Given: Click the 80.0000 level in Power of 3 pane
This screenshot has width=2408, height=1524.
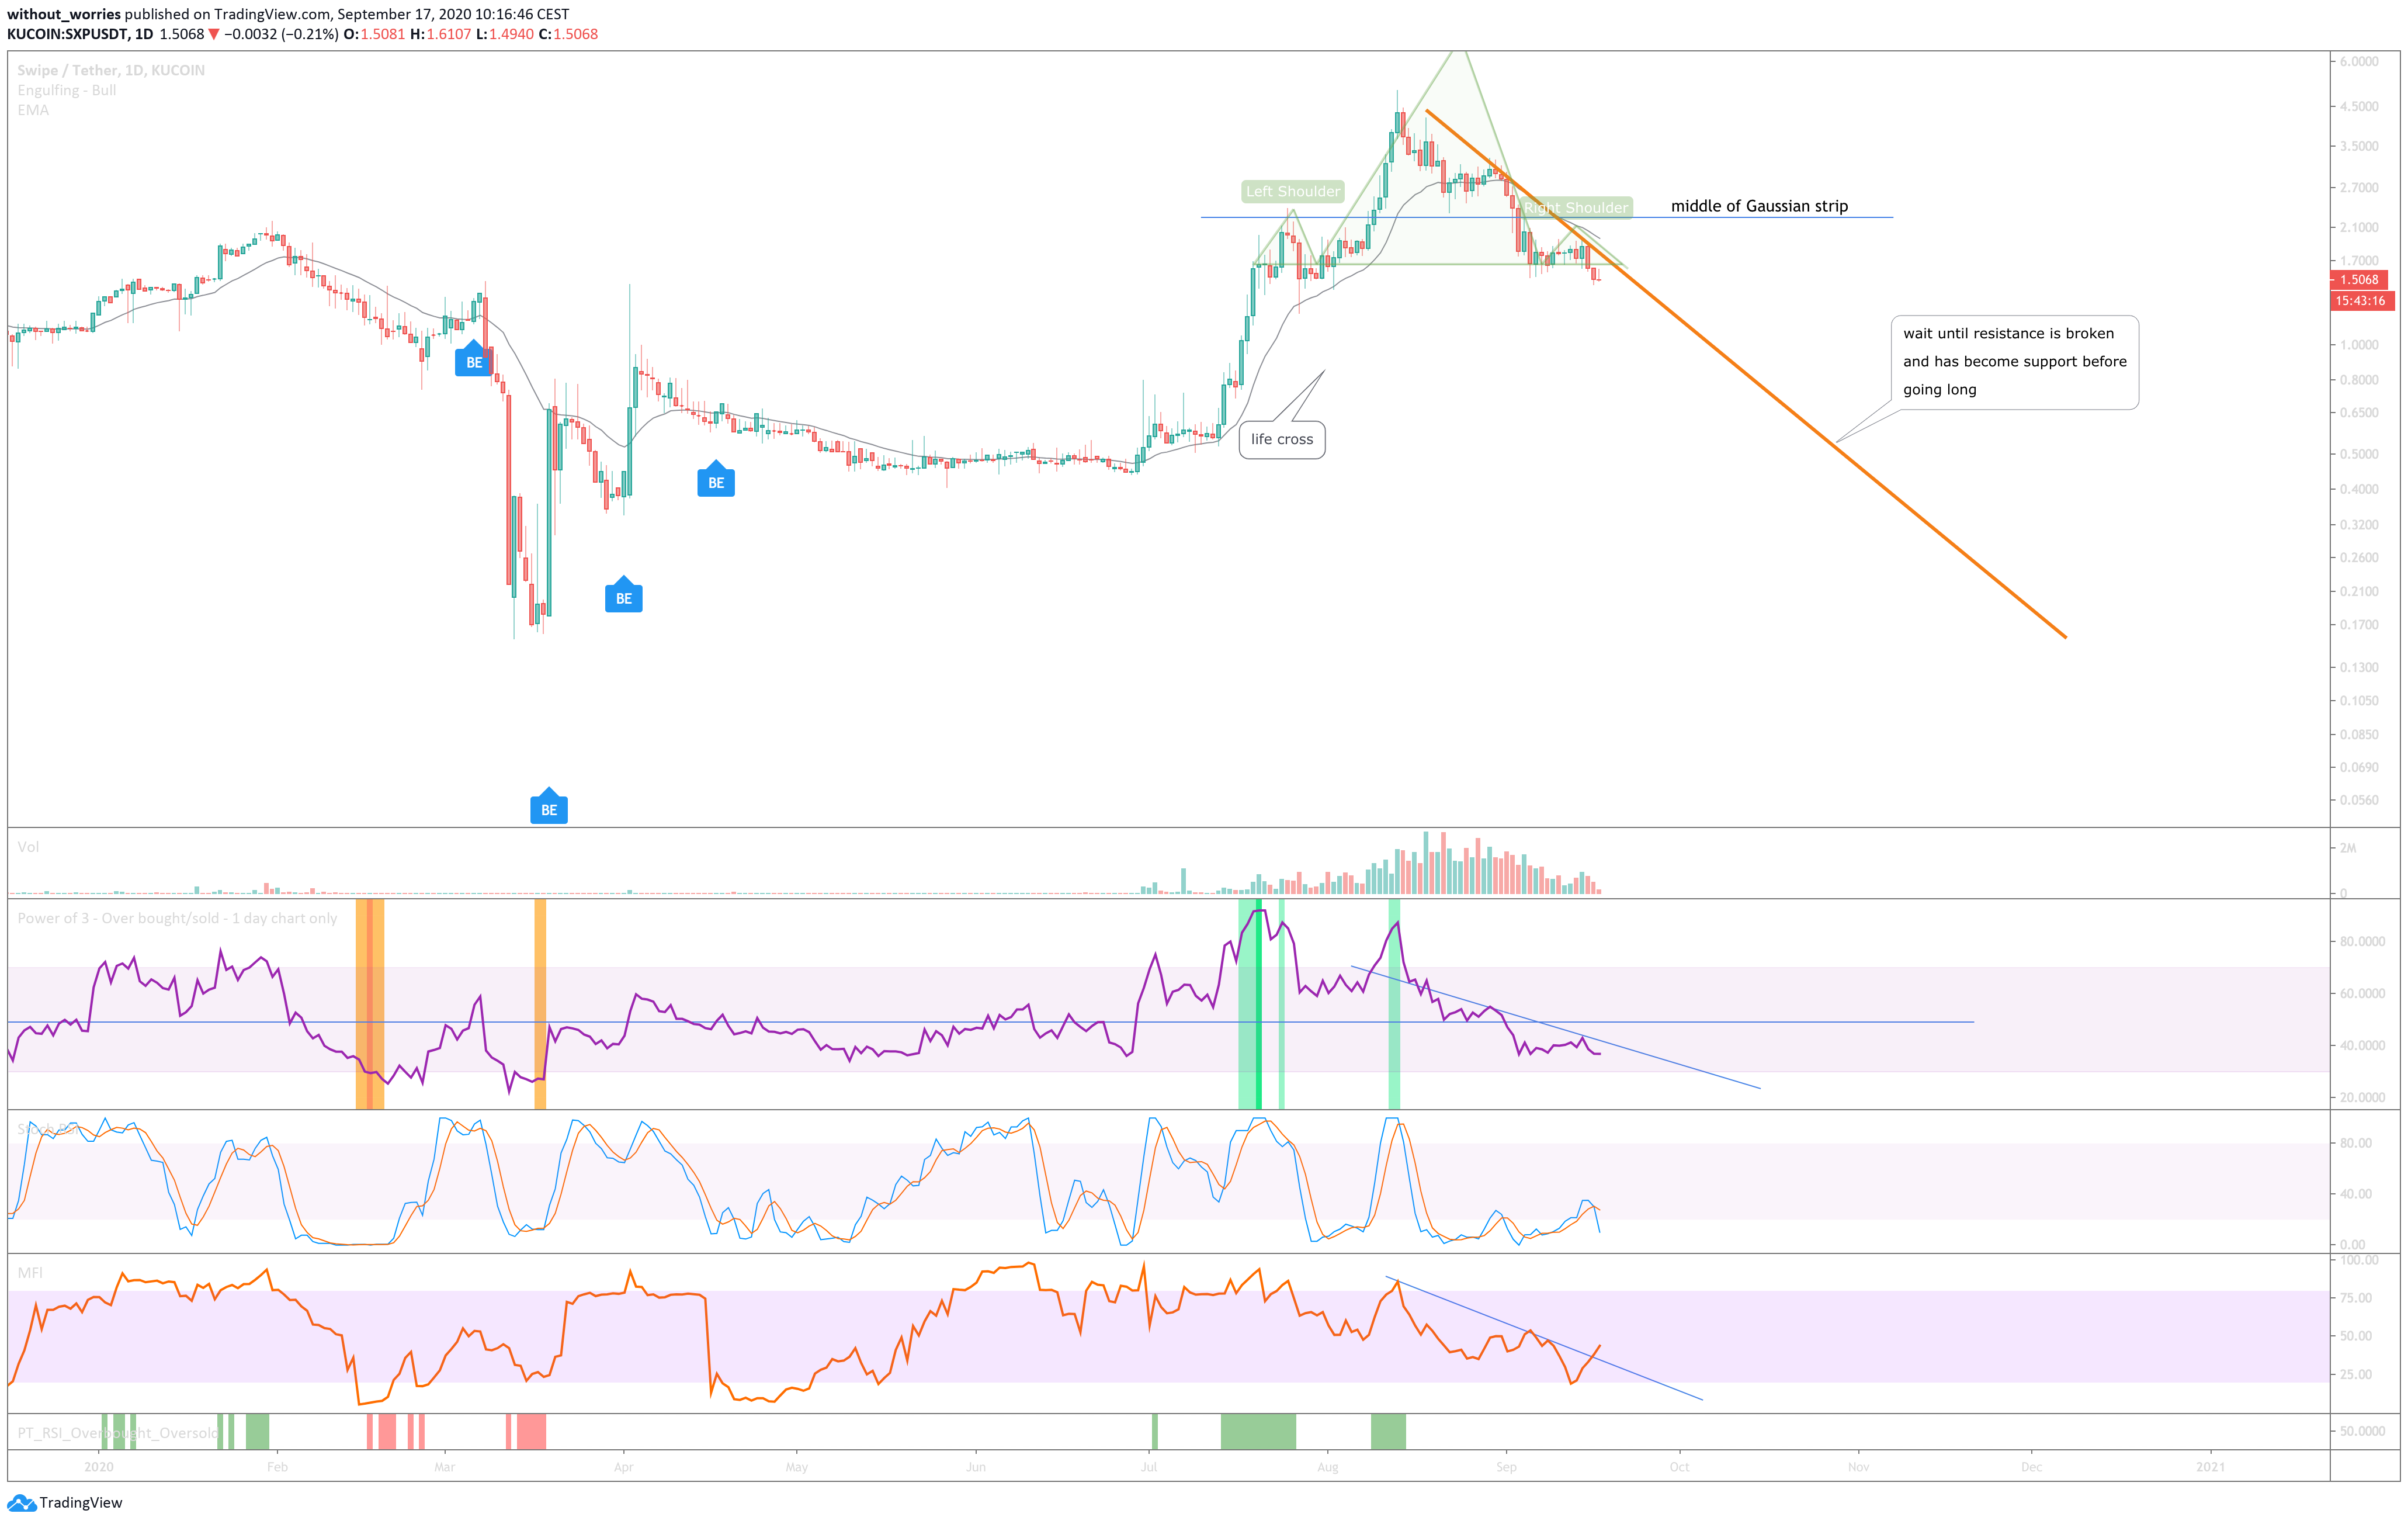Looking at the screenshot, I should pyautogui.click(x=2362, y=941).
